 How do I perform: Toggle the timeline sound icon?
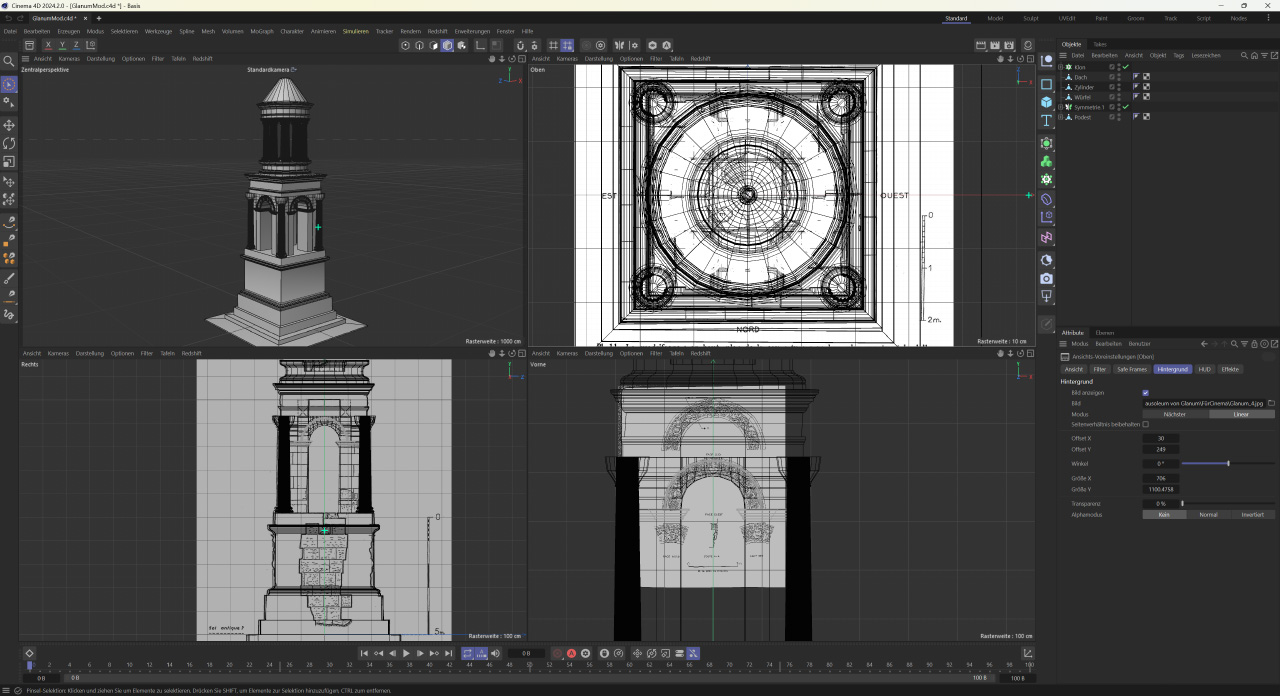[x=496, y=653]
